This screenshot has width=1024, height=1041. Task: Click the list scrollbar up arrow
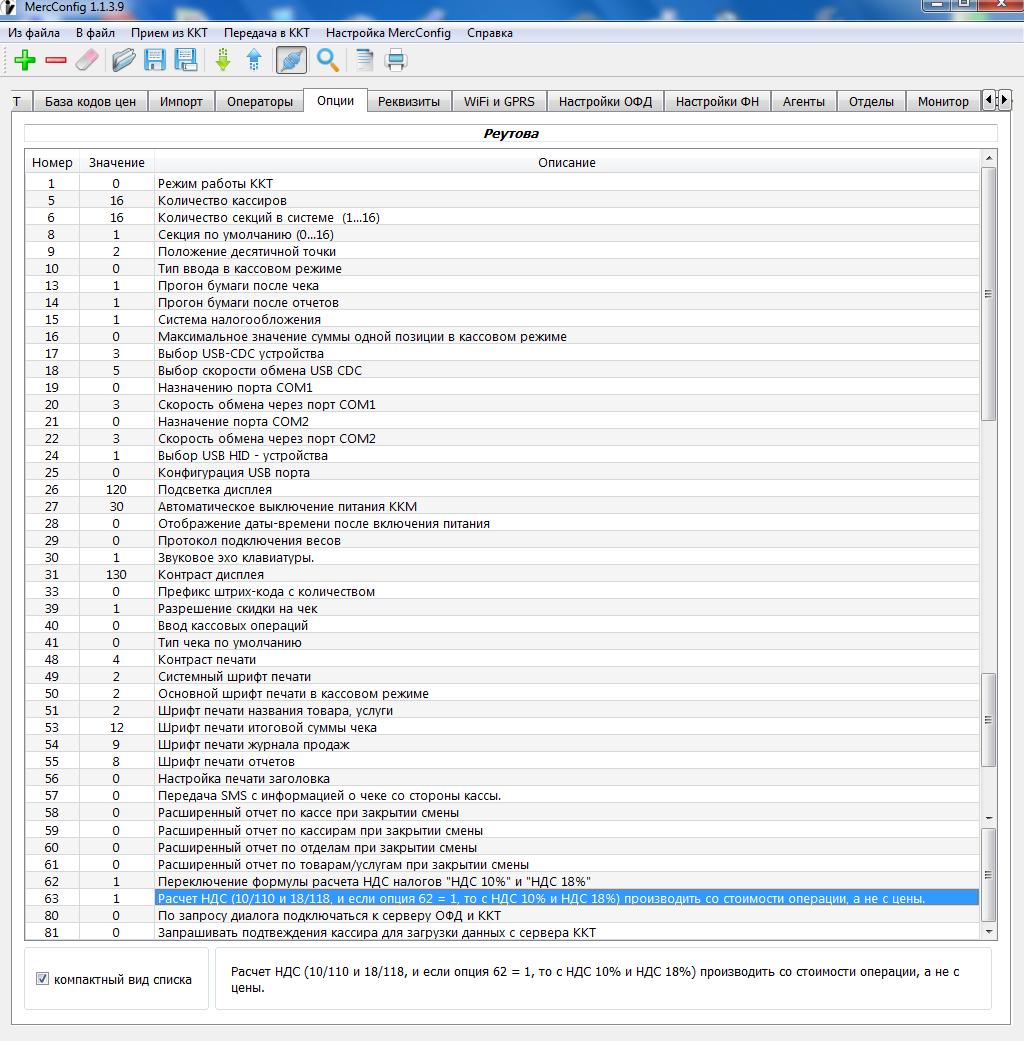tap(989, 159)
